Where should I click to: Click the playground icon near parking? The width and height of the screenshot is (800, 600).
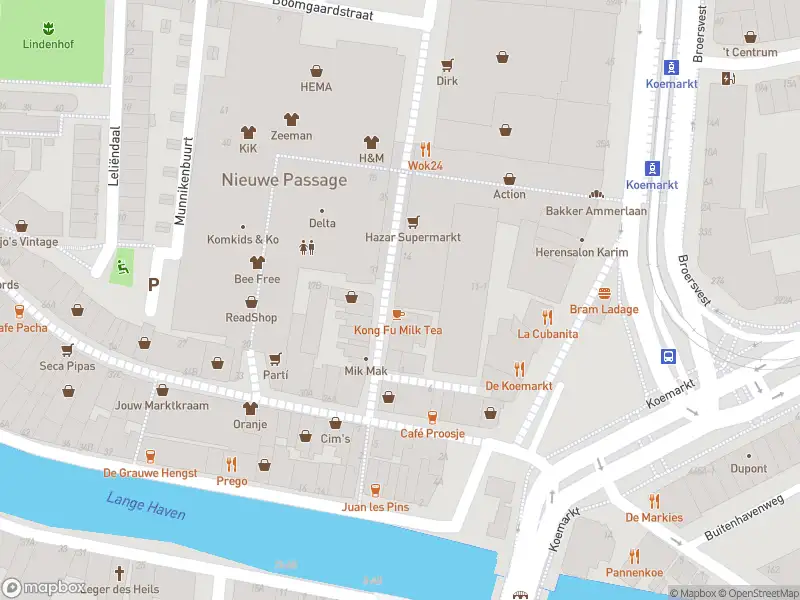point(122,267)
